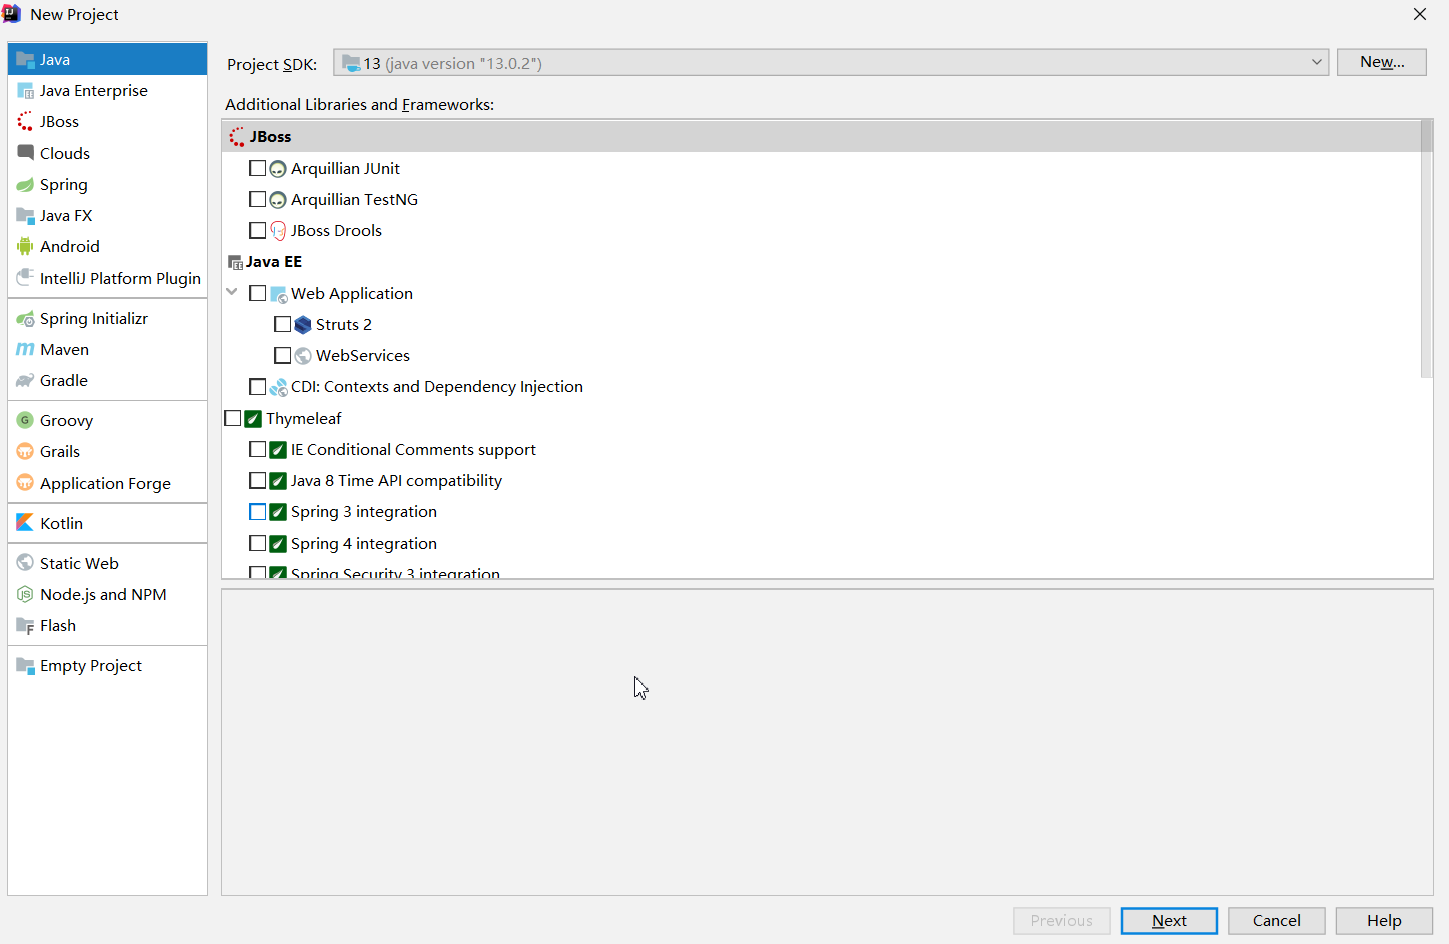Viewport: 1449px width, 944px height.
Task: Click the Java Enterprise icon in sidebar
Action: (25, 91)
